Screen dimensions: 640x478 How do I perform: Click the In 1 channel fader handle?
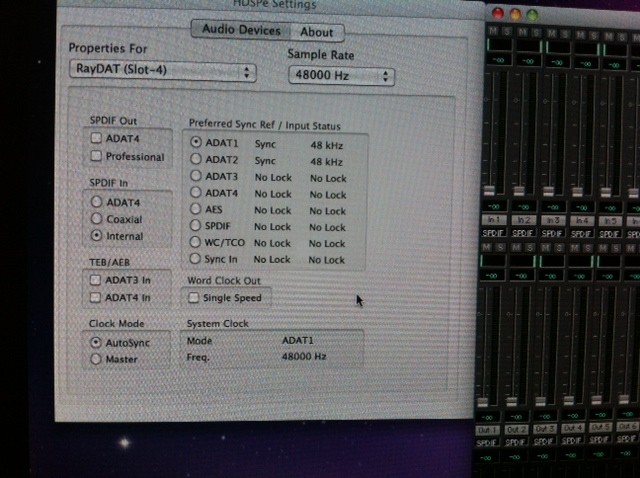tap(489, 191)
